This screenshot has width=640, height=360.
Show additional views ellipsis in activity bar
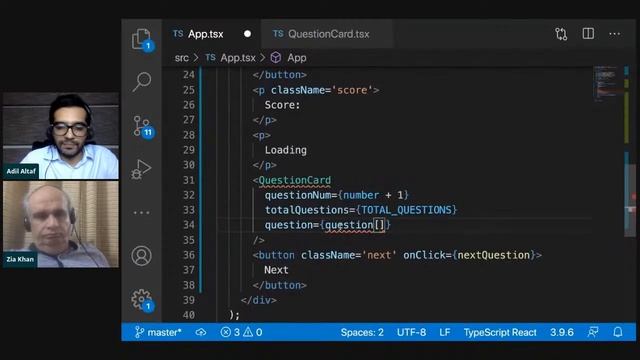pos(141,213)
